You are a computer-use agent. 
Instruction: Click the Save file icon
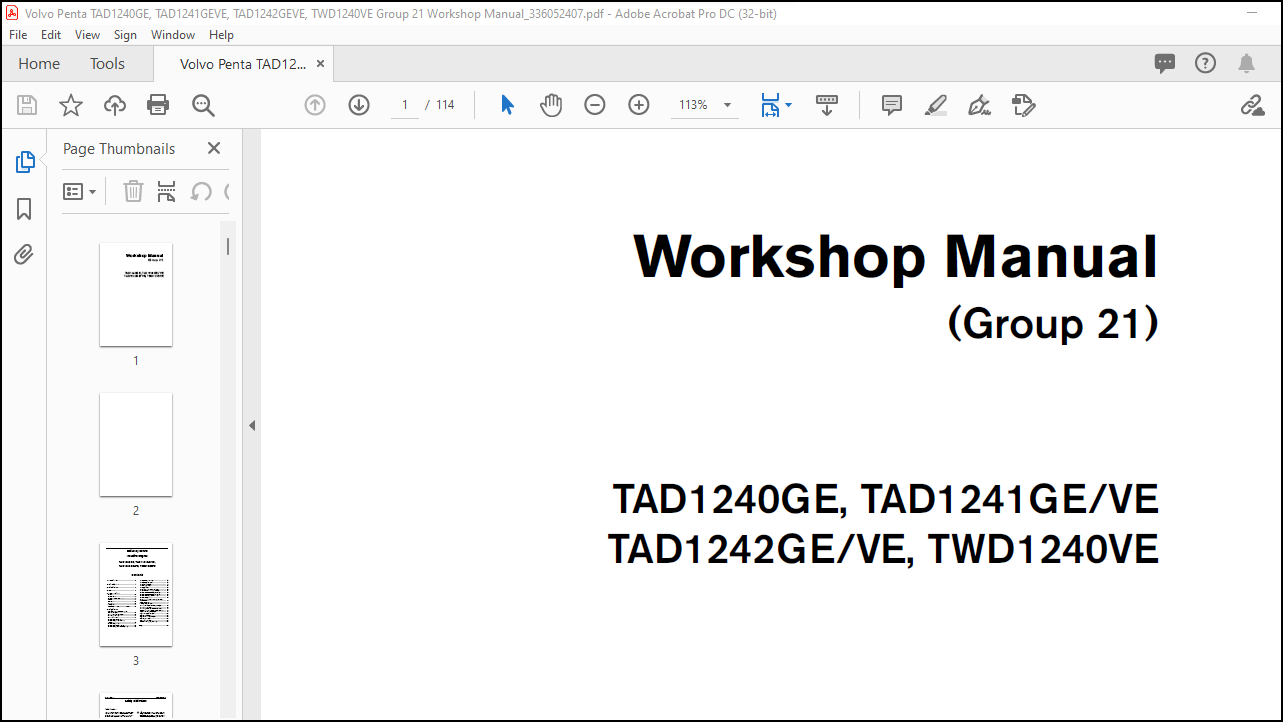[27, 105]
